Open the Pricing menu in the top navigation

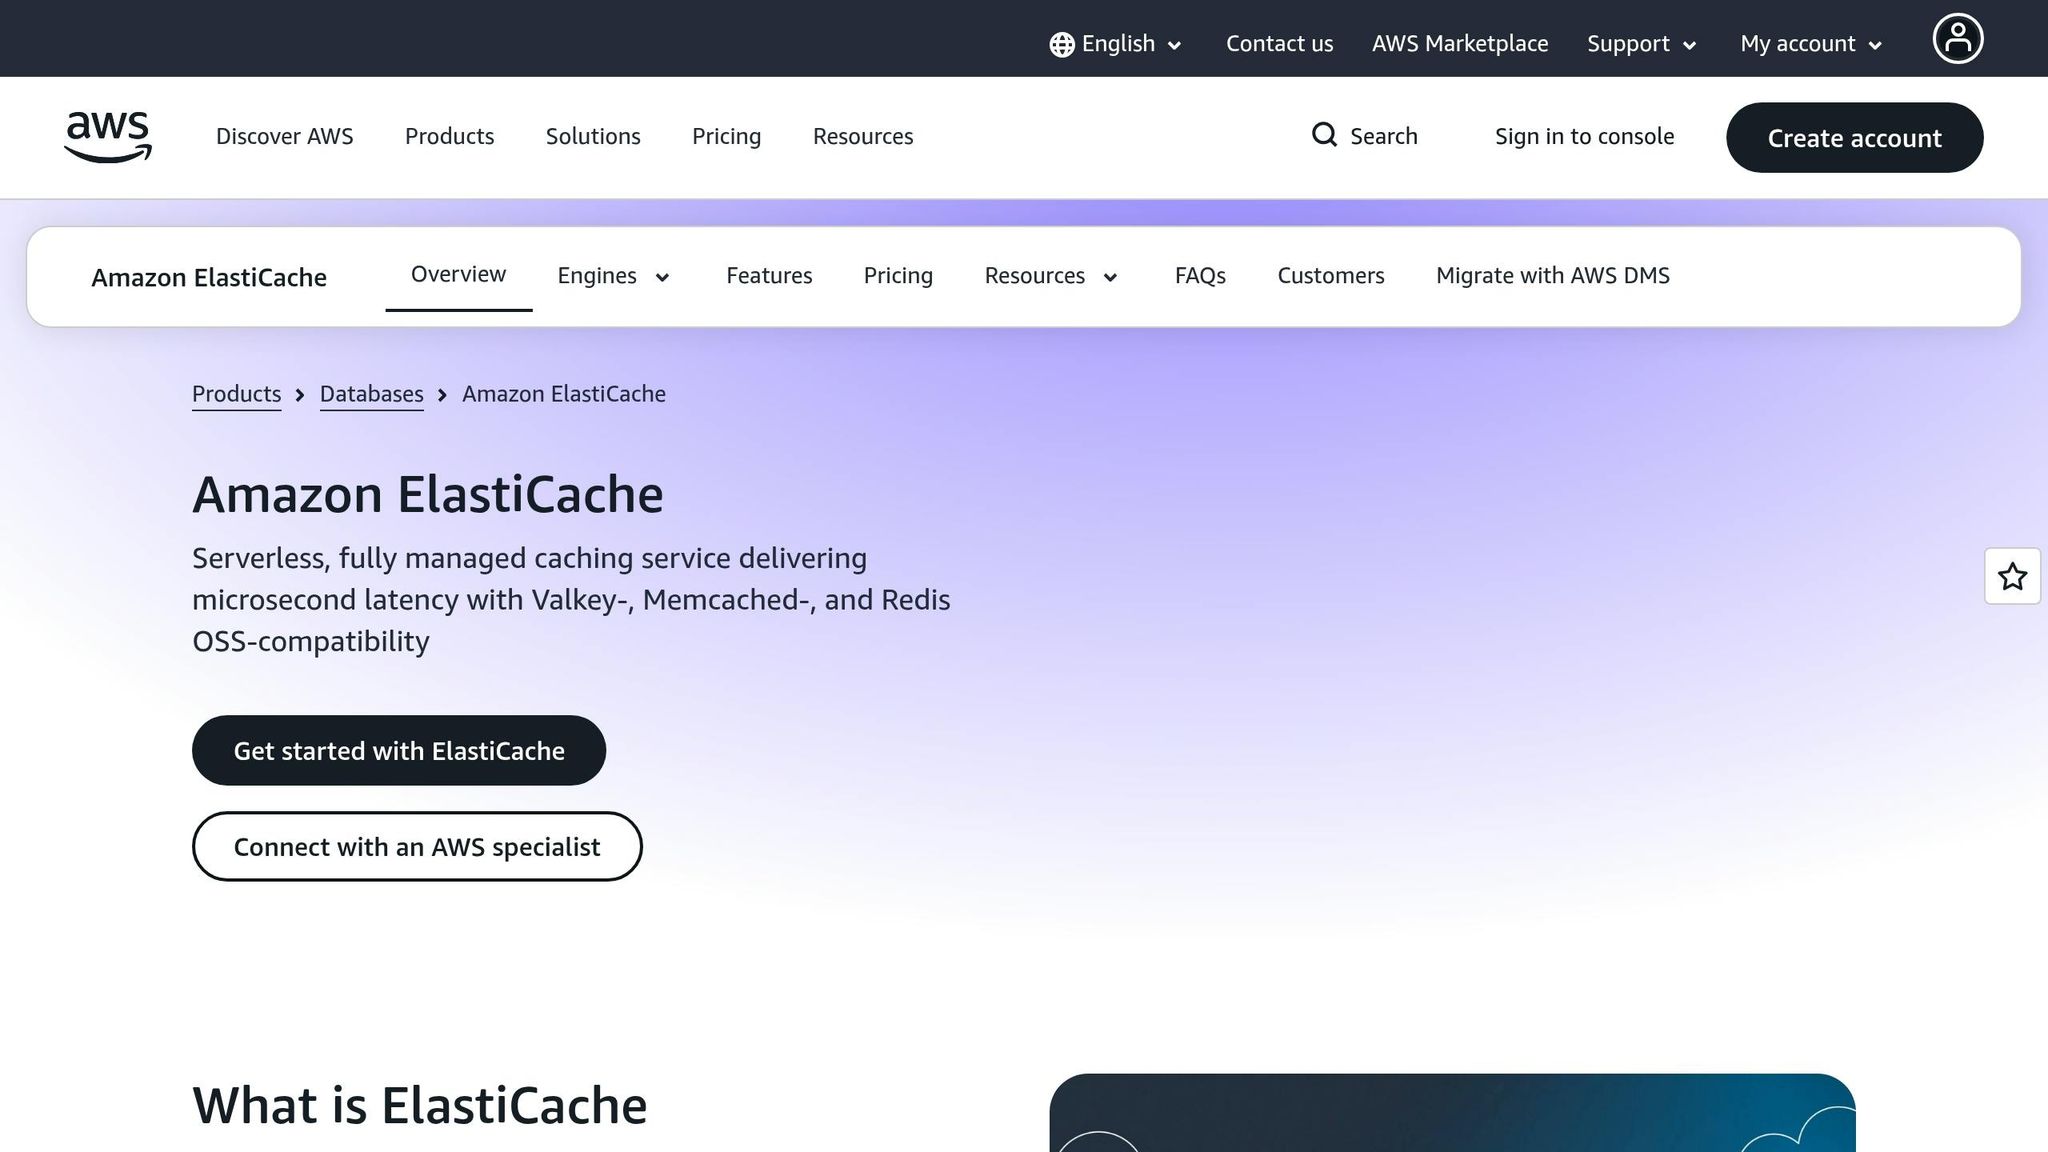tap(726, 136)
